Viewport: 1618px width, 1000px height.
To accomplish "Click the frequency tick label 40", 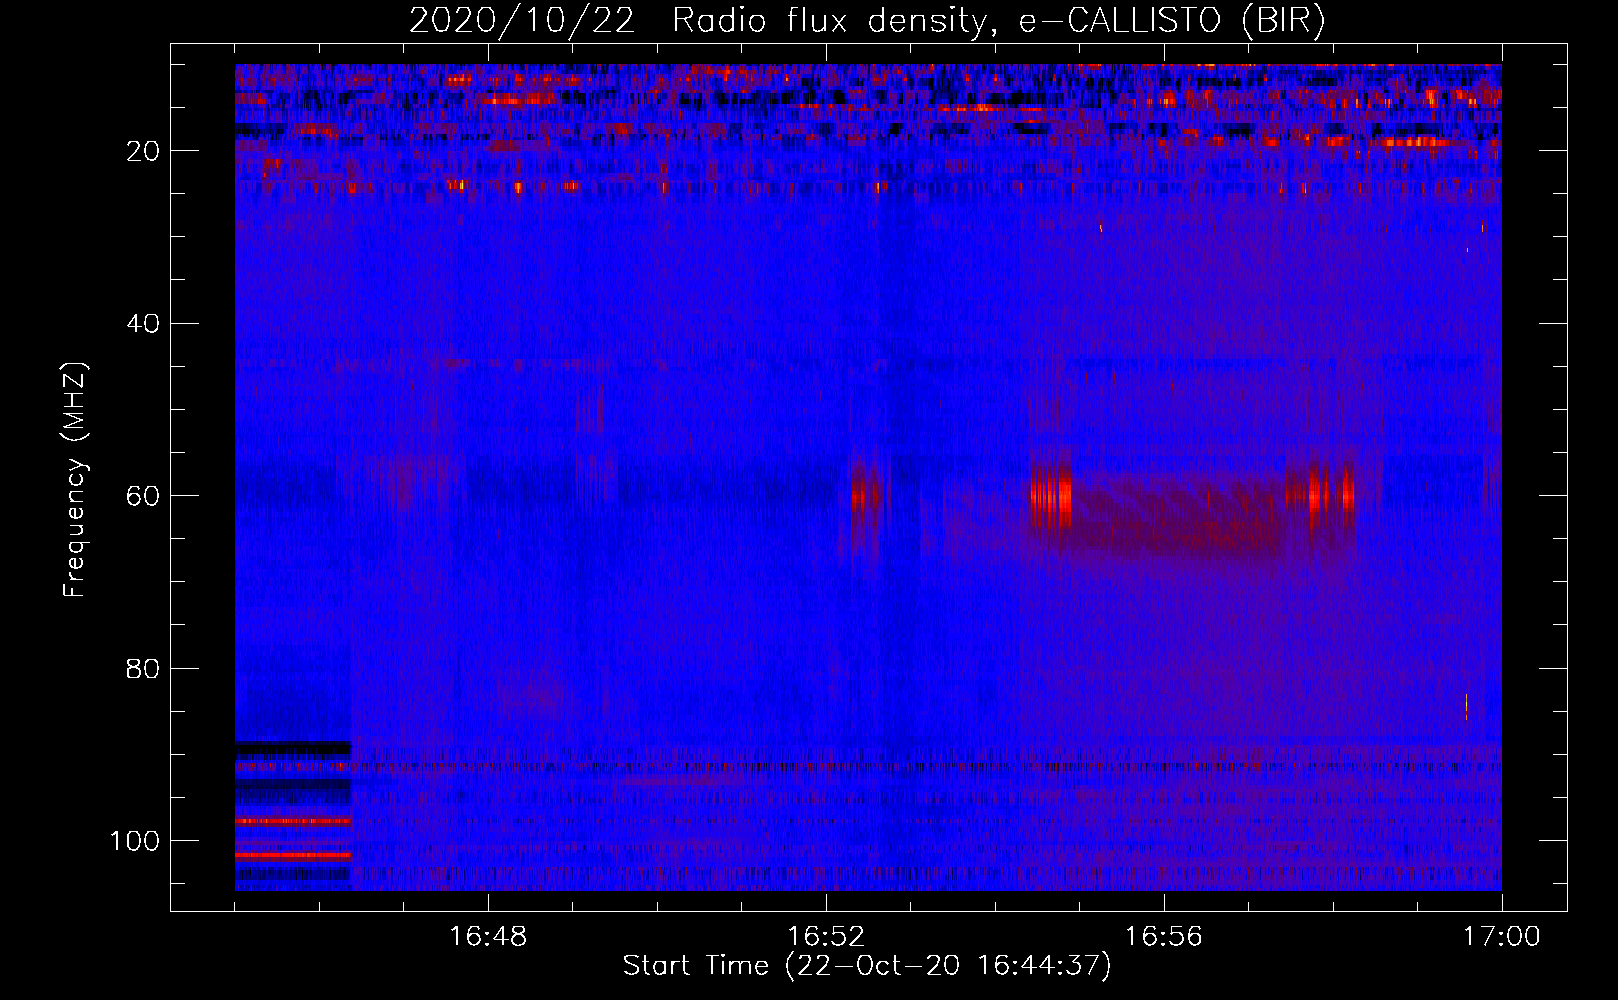I will pos(143,324).
